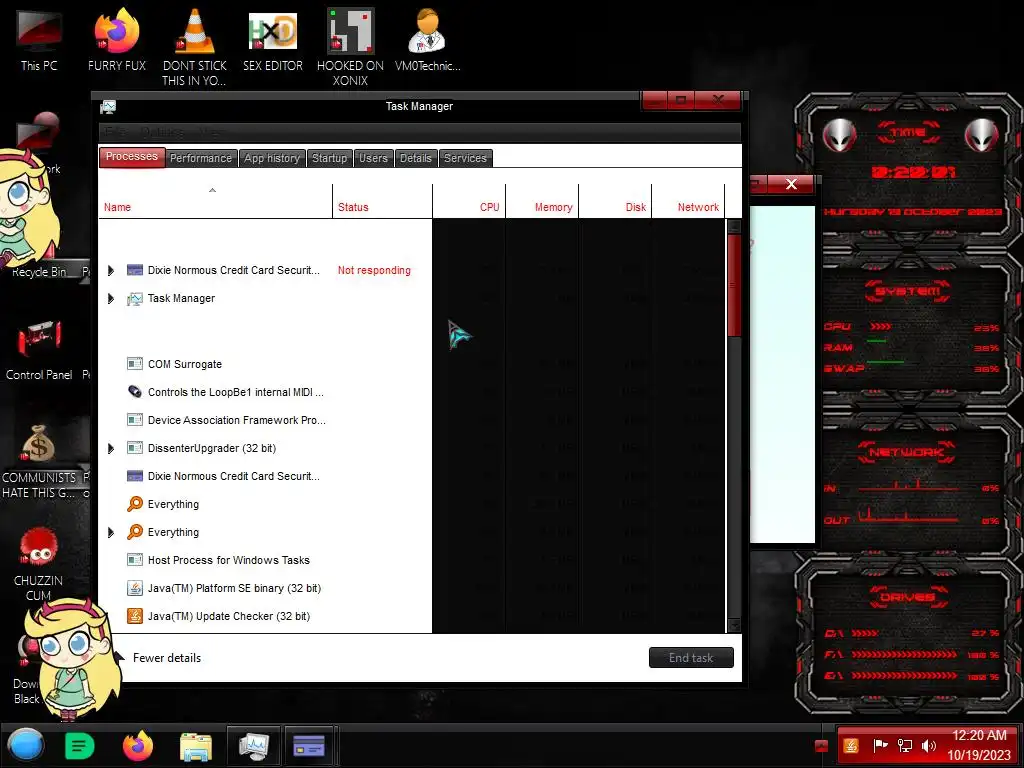This screenshot has width=1024, height=768.
Task: Show hidden tray icons
Action: 822,746
